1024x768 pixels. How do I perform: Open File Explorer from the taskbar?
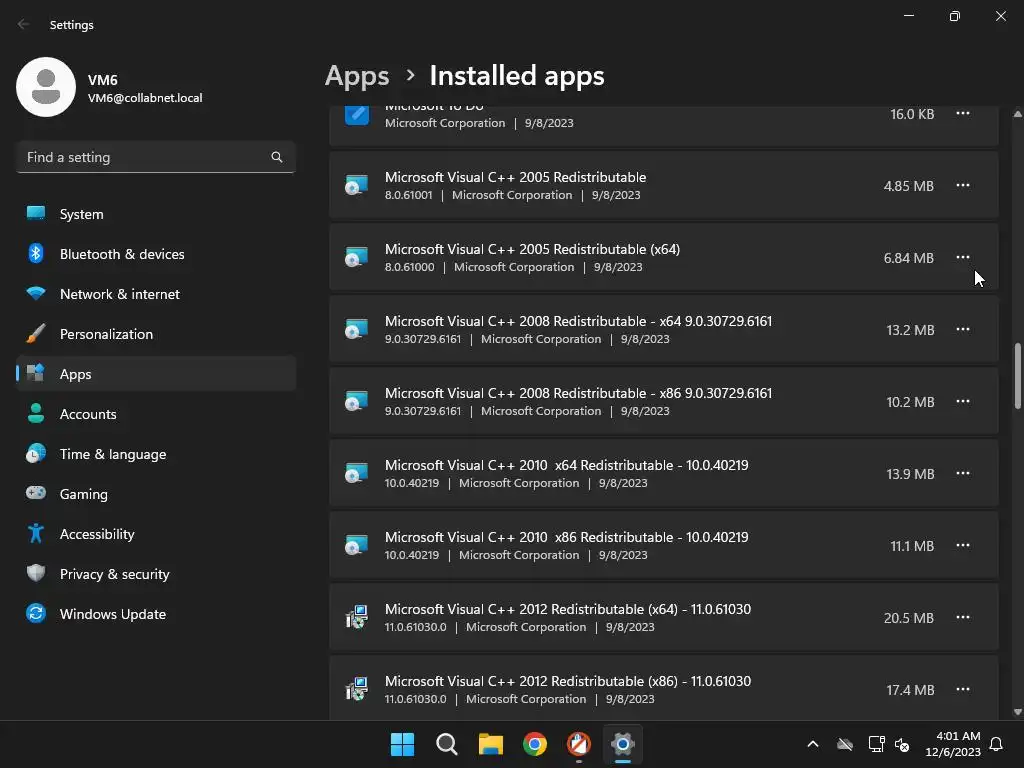[490, 744]
